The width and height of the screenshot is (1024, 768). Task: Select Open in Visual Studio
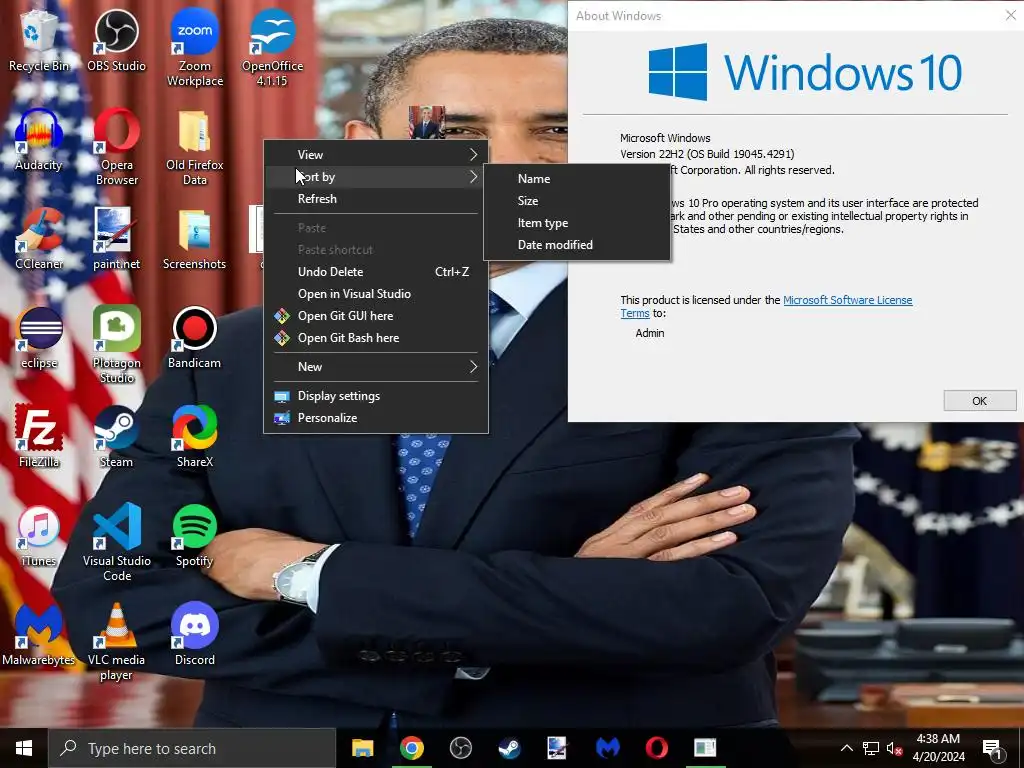376,294
